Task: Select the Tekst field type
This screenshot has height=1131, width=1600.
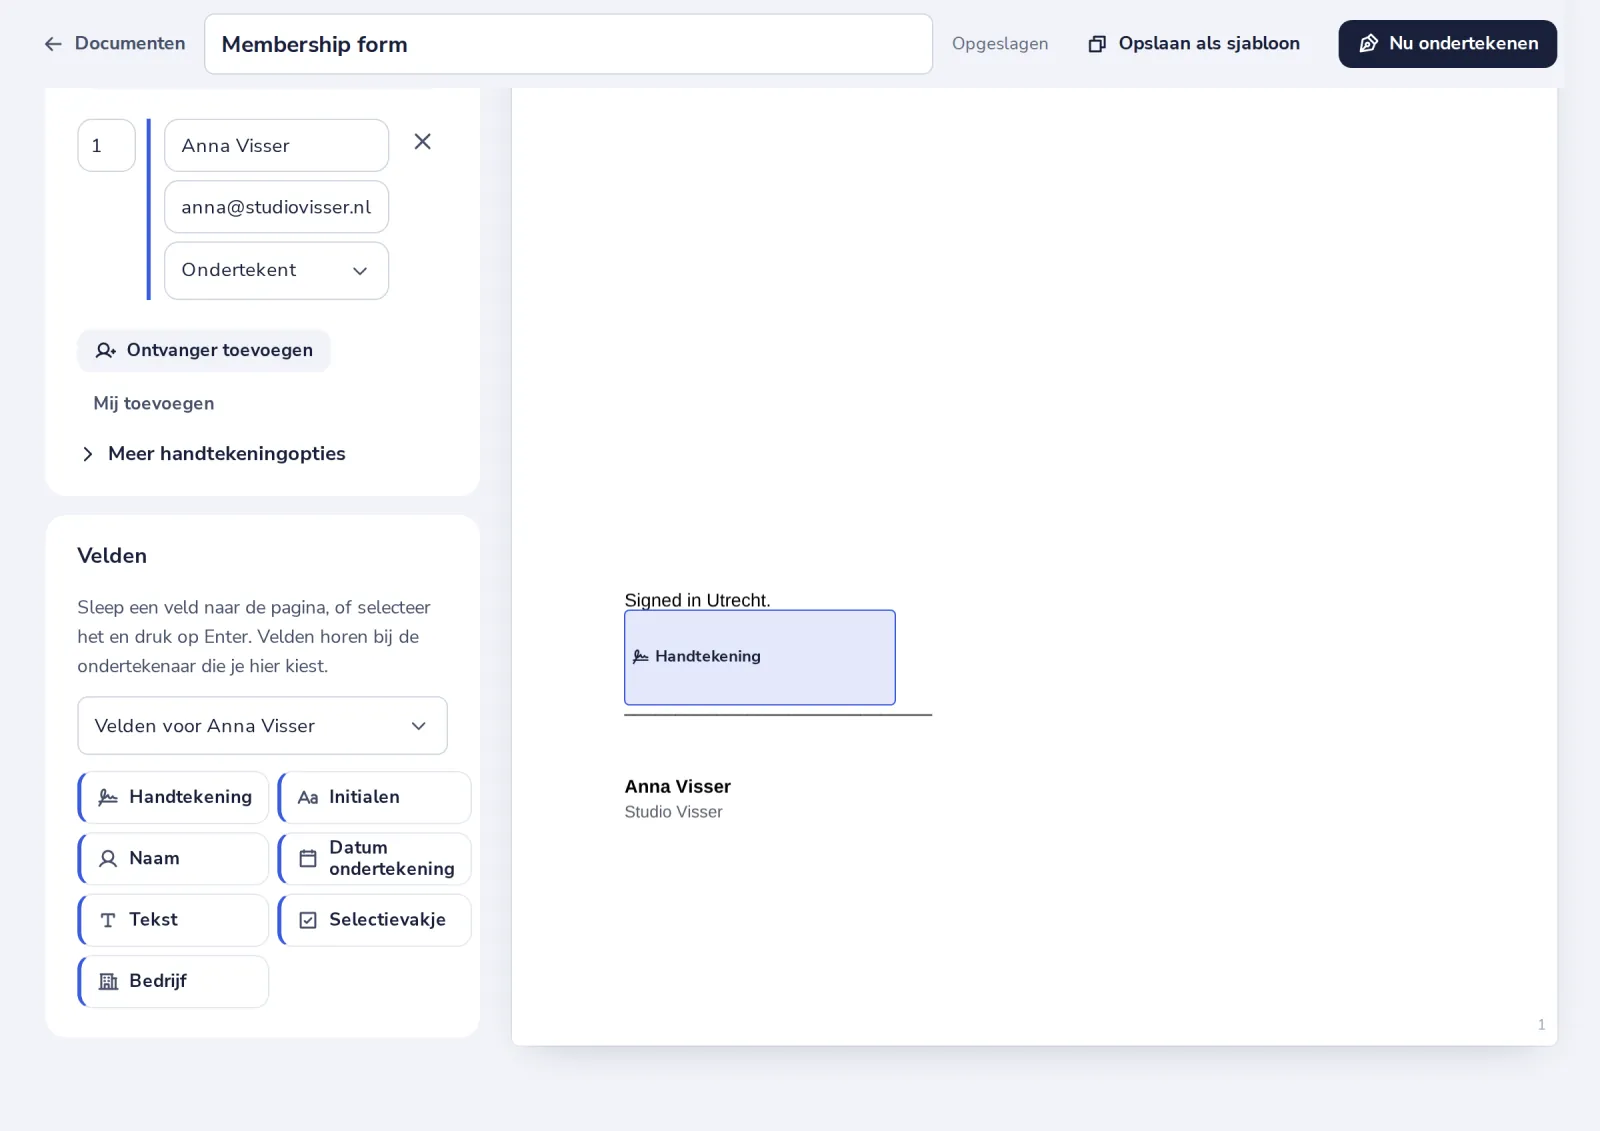Action: (173, 920)
